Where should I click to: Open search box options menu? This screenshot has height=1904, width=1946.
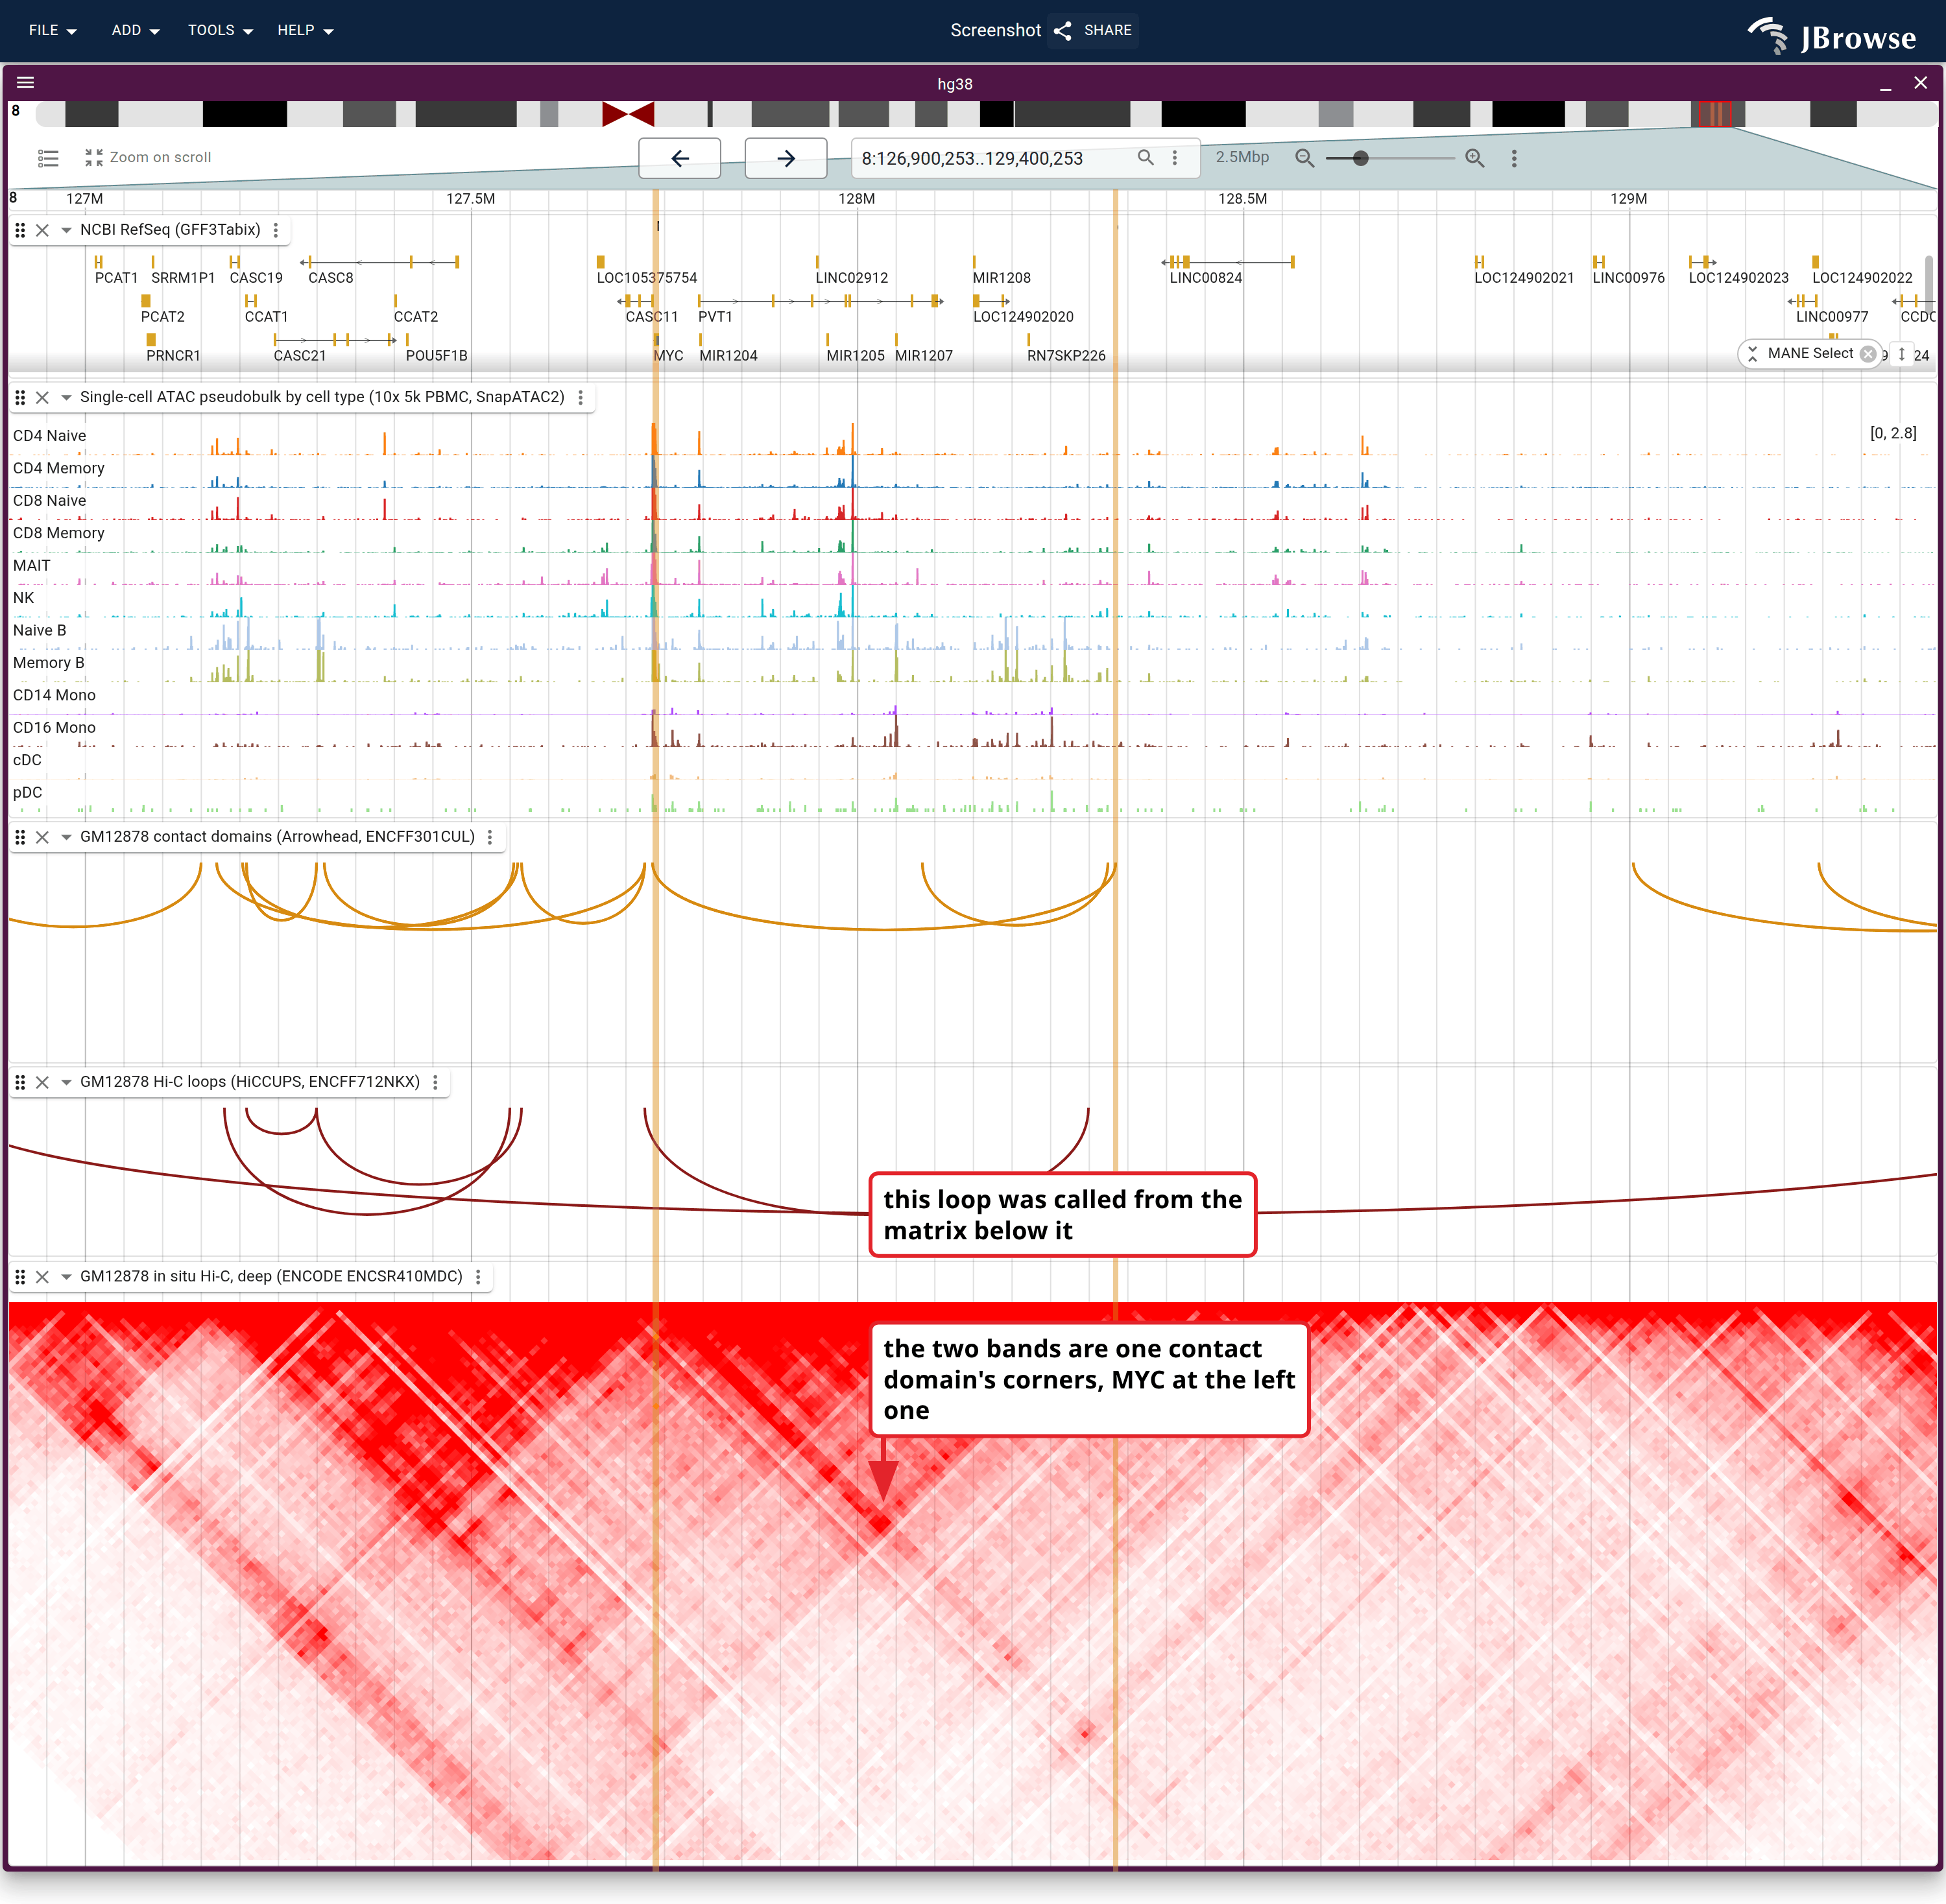pyautogui.click(x=1175, y=158)
